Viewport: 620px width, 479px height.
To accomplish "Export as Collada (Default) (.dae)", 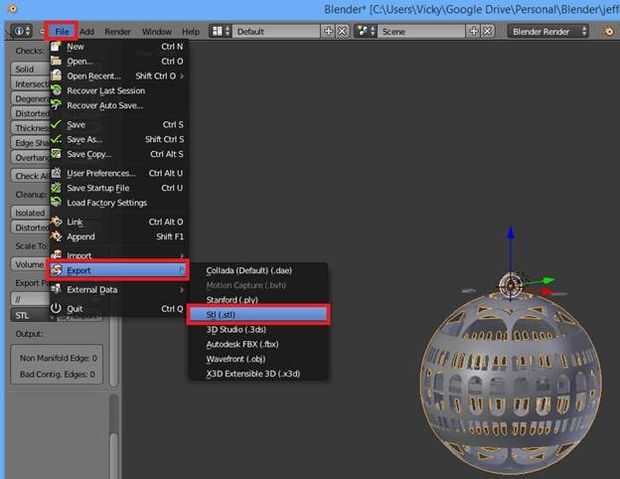I will click(x=259, y=271).
